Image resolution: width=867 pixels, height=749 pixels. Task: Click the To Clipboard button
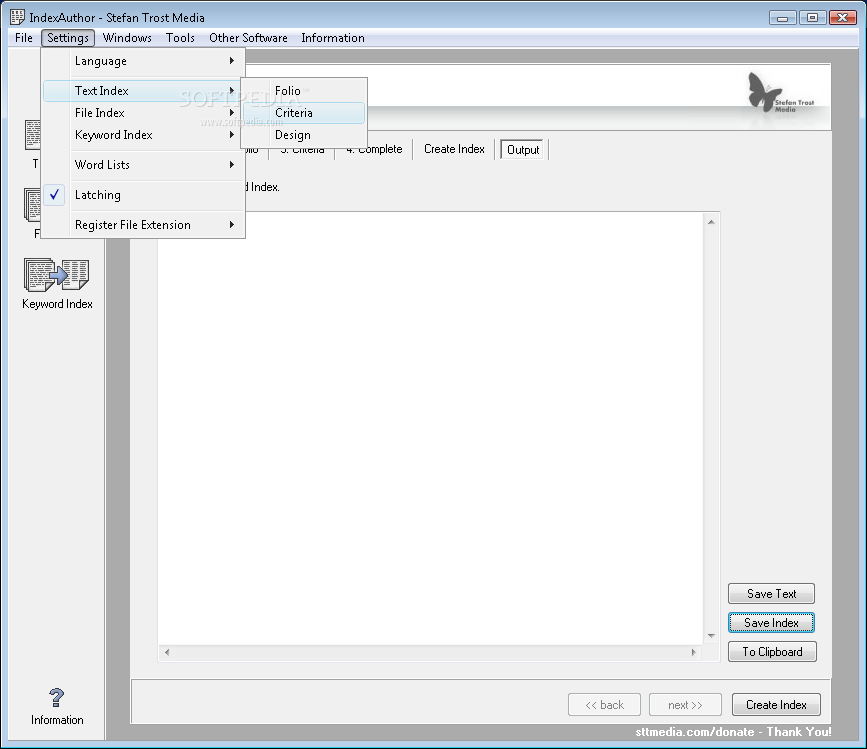click(772, 652)
